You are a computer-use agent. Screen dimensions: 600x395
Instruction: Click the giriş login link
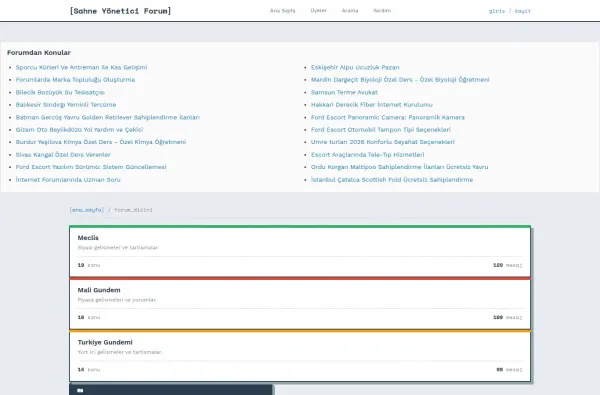[497, 11]
